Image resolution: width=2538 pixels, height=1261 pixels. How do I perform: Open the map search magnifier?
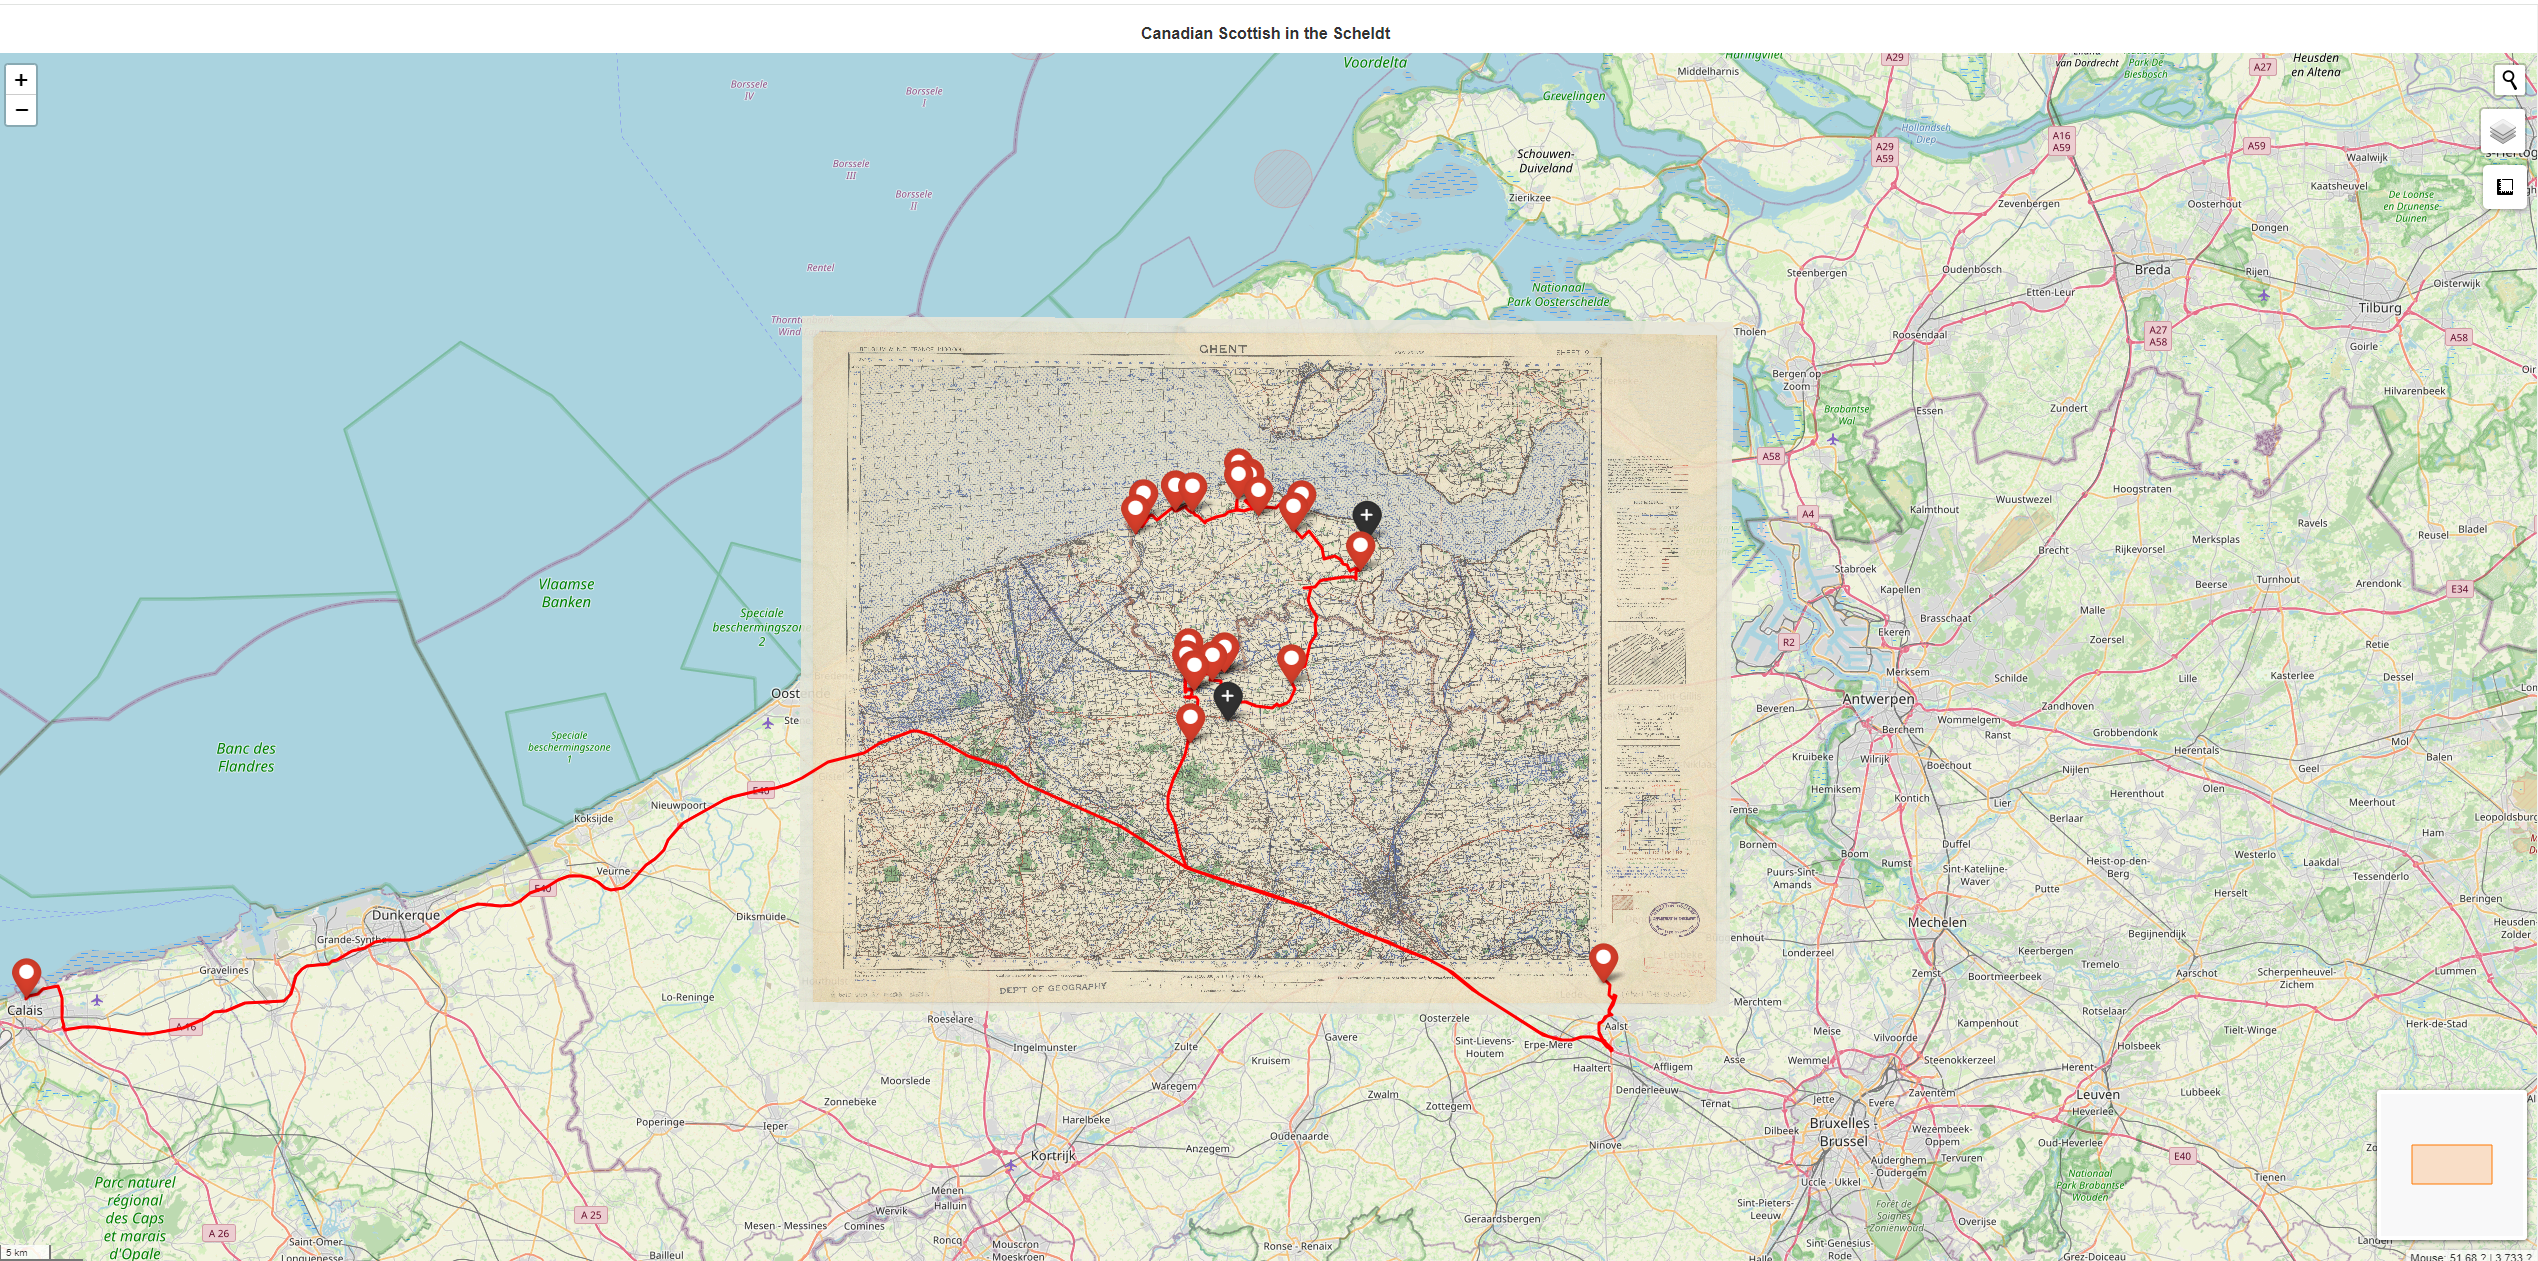[2509, 80]
